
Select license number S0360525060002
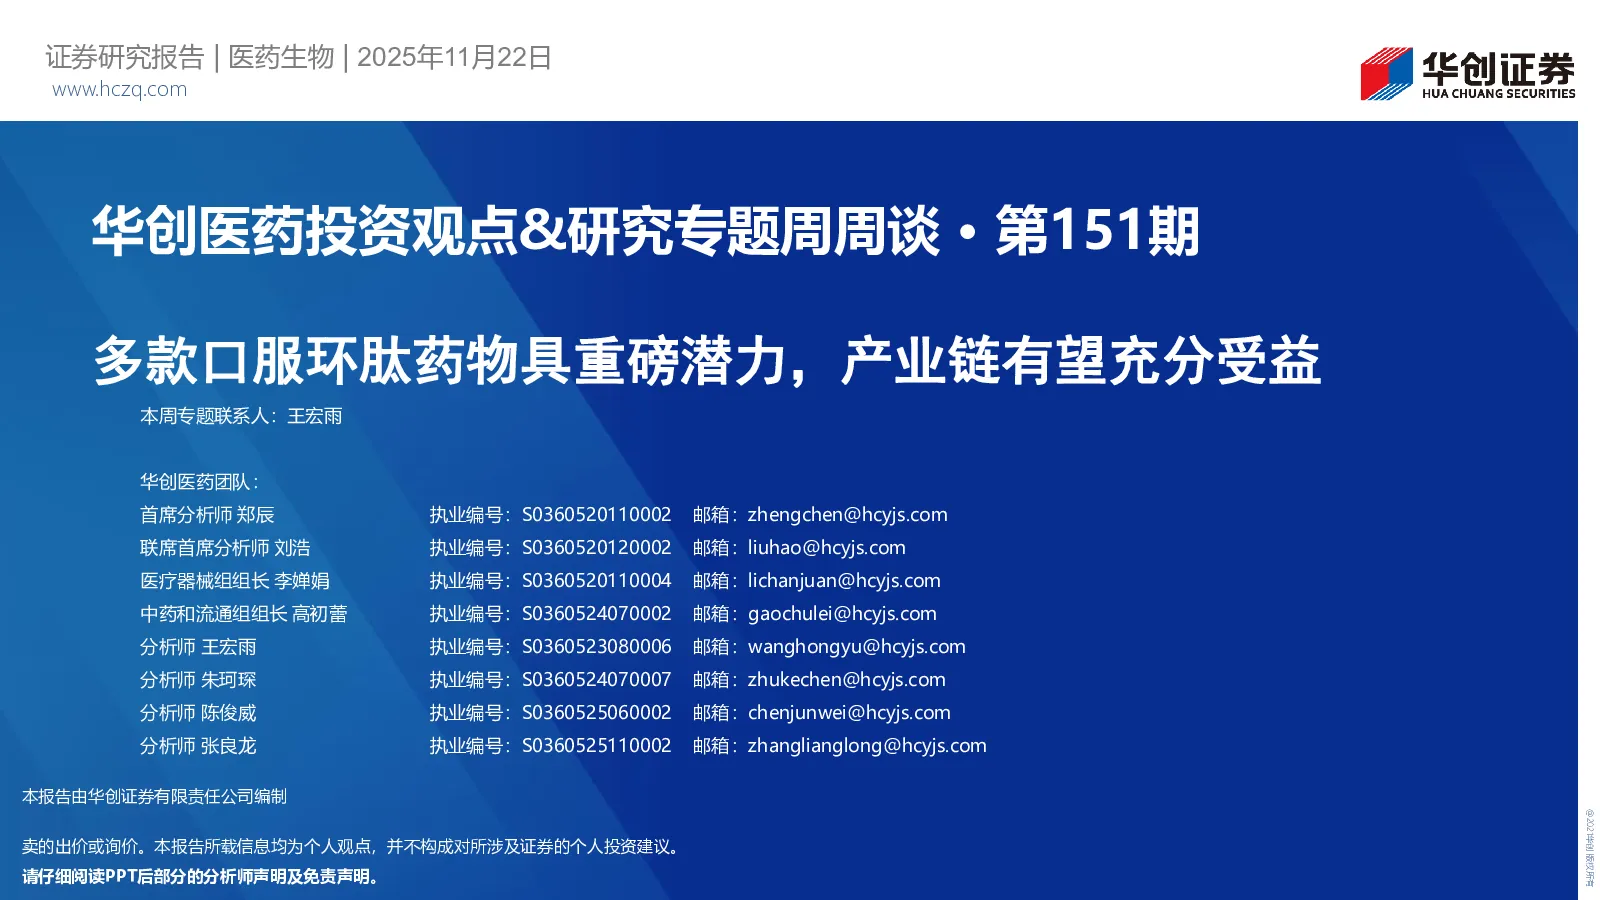click(x=596, y=712)
